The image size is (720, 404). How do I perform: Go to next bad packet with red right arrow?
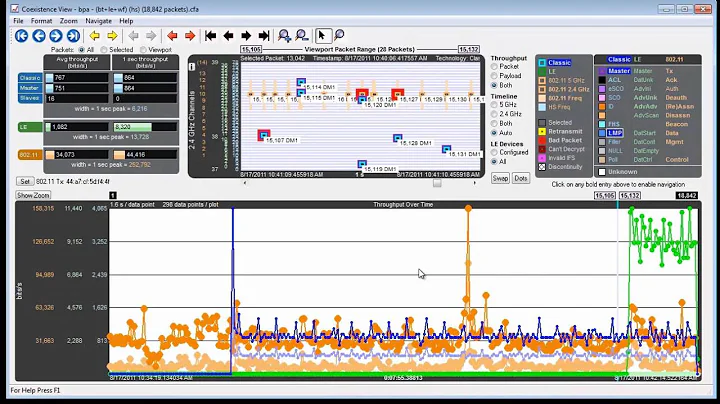tap(190, 36)
